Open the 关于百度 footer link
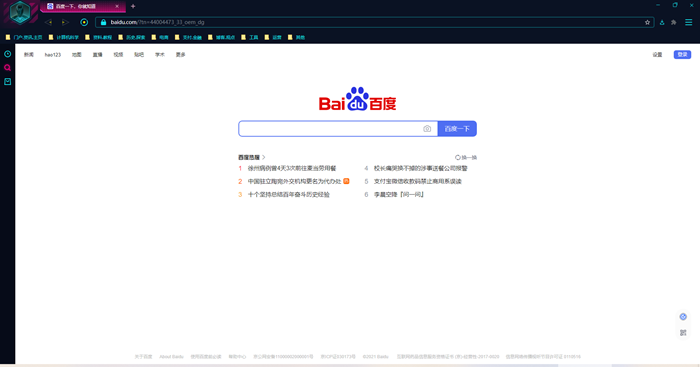 click(x=143, y=357)
